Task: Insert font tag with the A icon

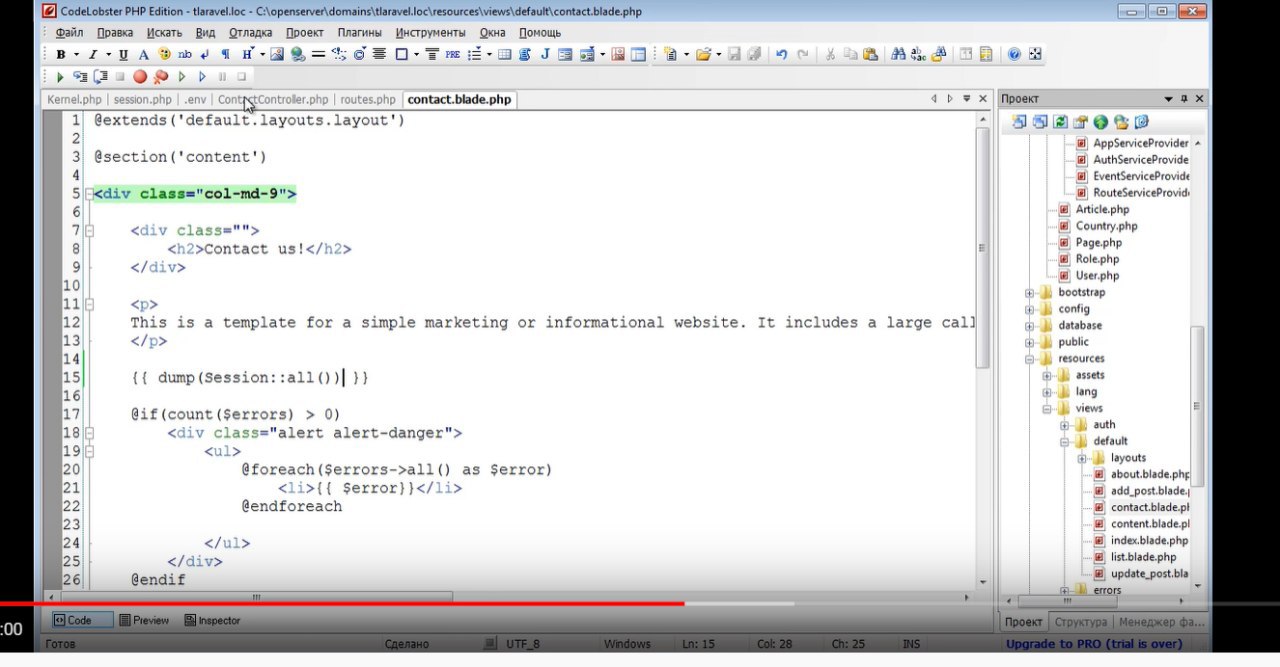Action: coord(144,55)
